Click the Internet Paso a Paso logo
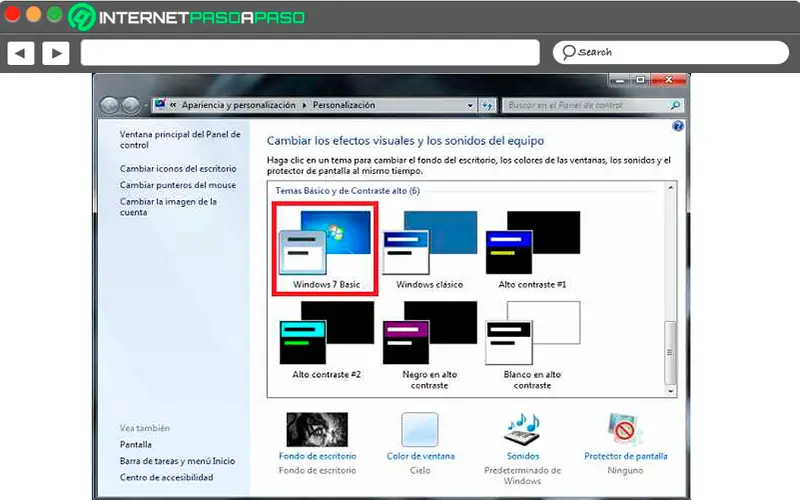Screen dimensions: 800x500 point(187,17)
